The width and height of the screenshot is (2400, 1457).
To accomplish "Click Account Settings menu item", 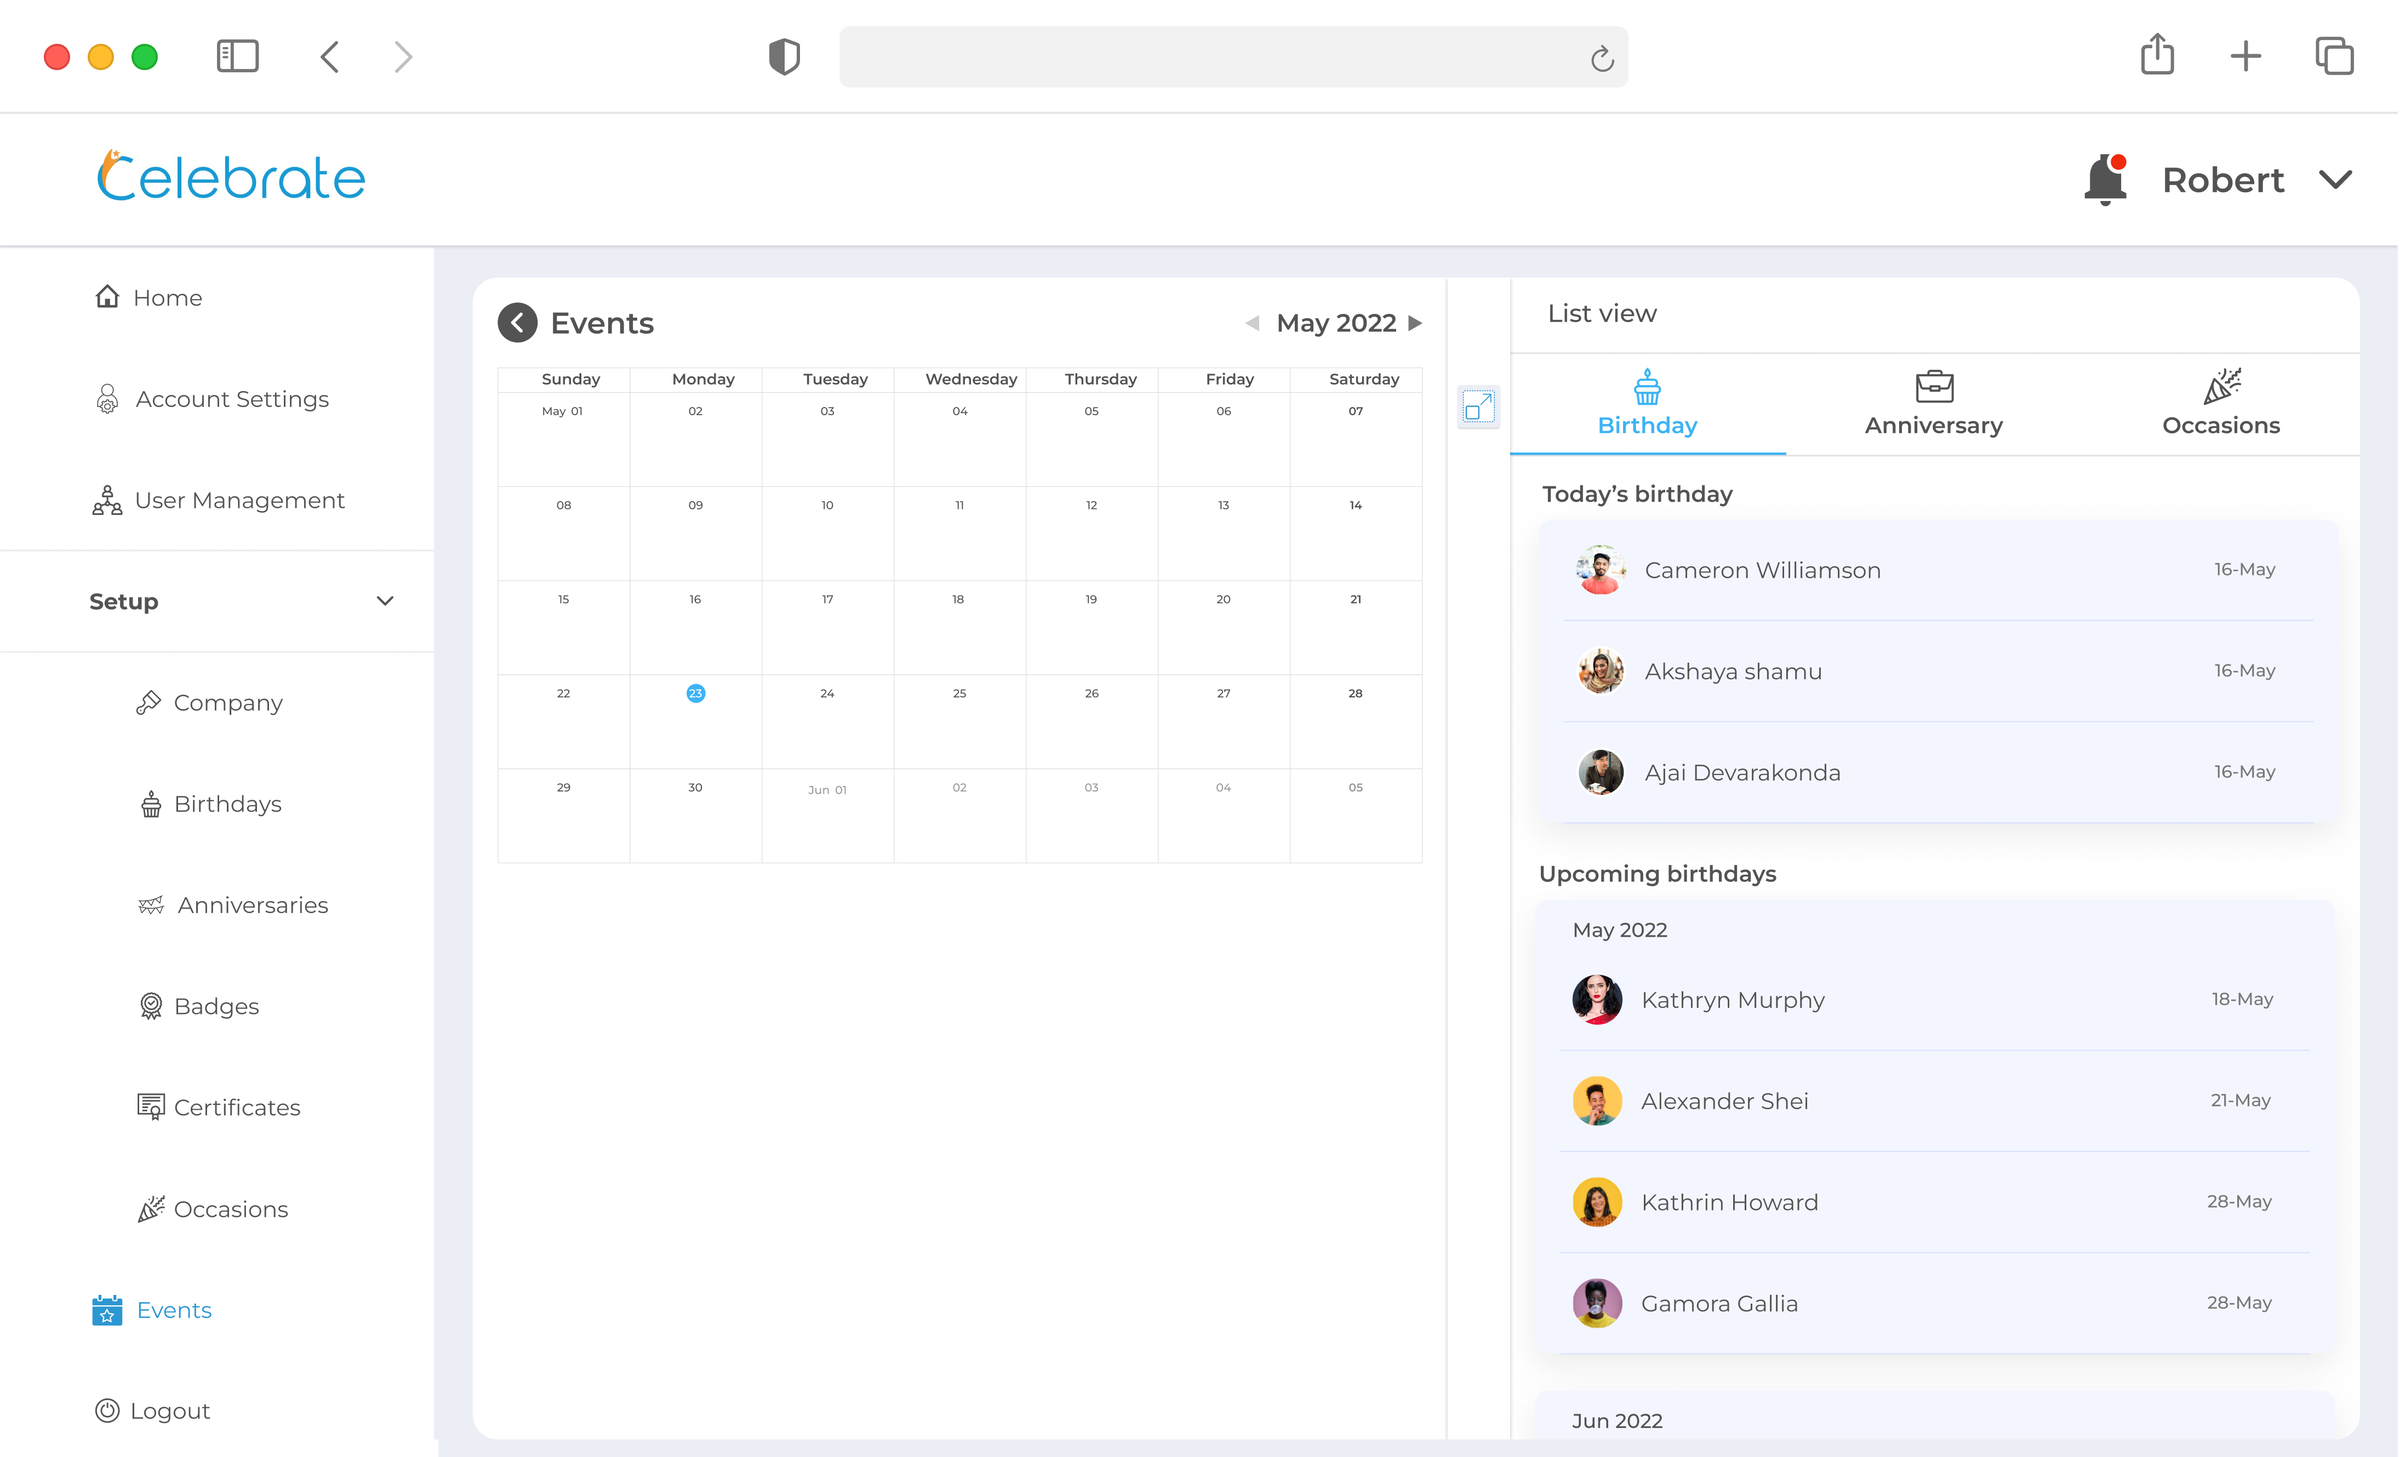I will click(233, 398).
